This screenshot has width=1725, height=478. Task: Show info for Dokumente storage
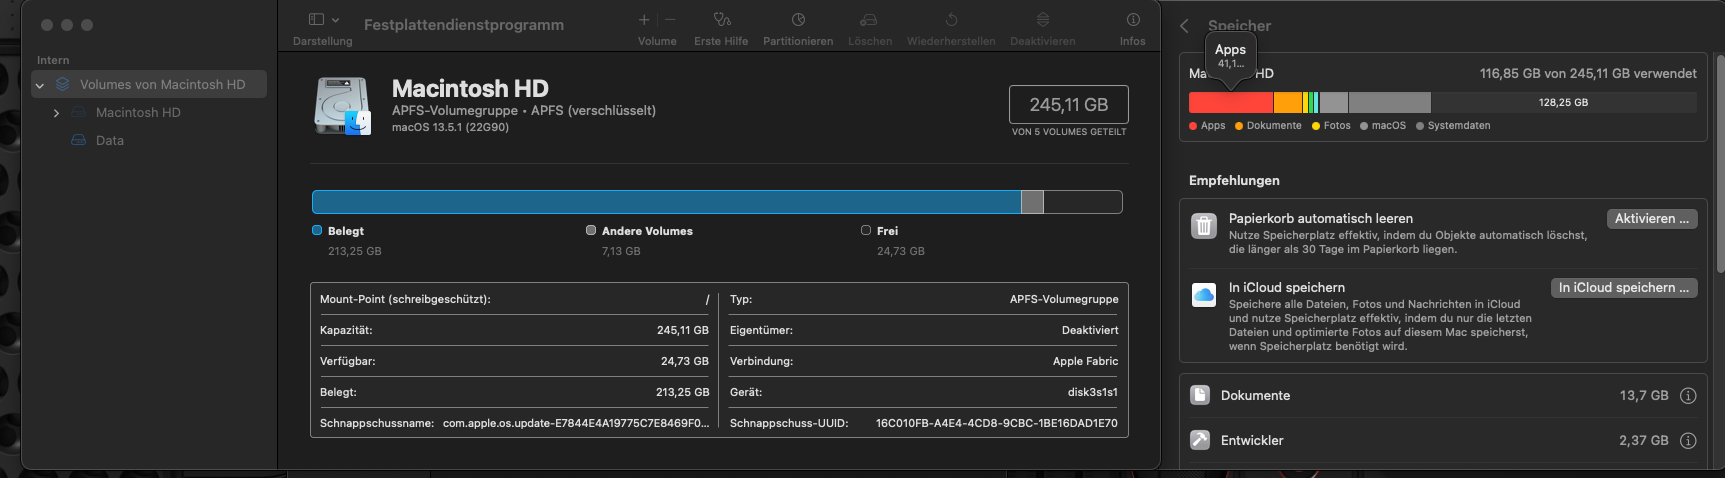click(x=1688, y=396)
